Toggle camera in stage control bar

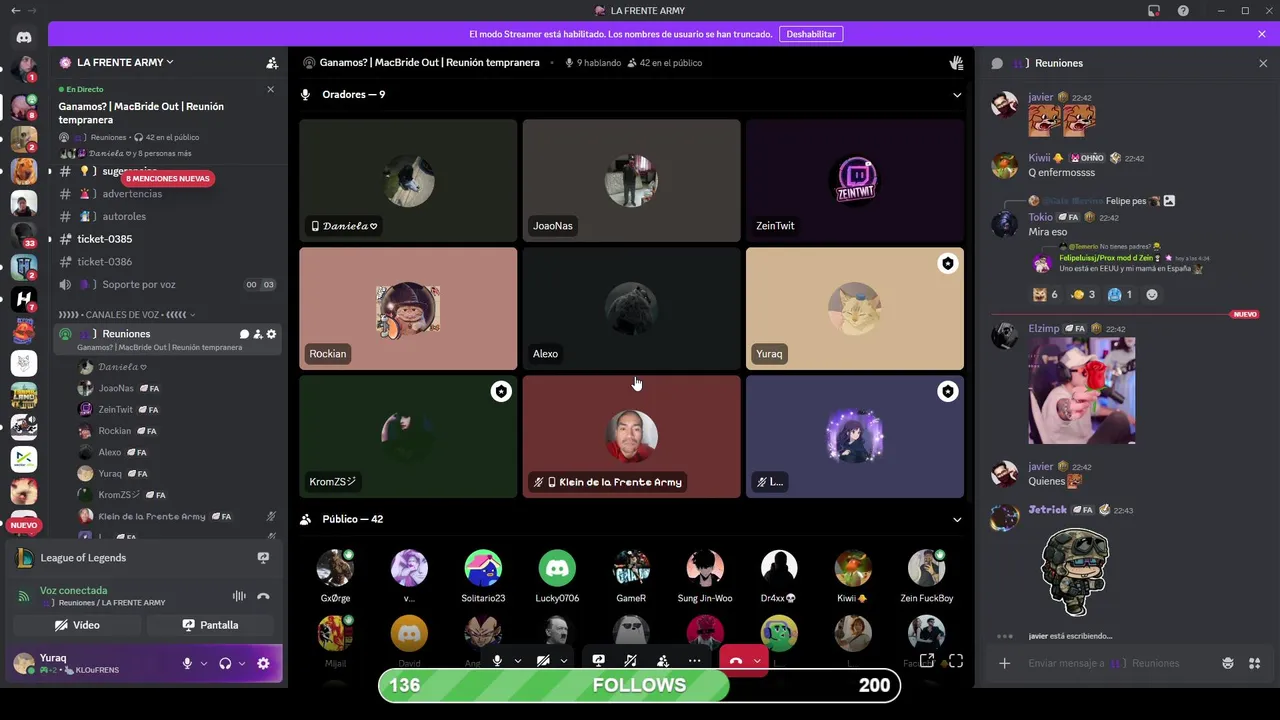(x=543, y=661)
